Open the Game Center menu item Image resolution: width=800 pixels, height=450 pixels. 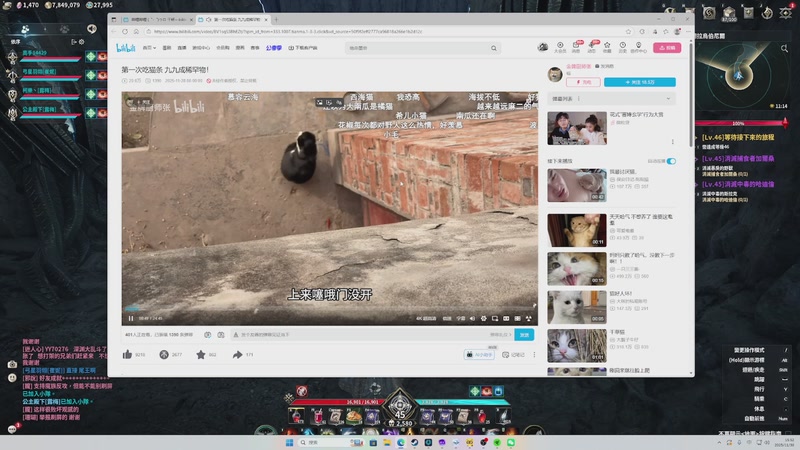point(201,48)
